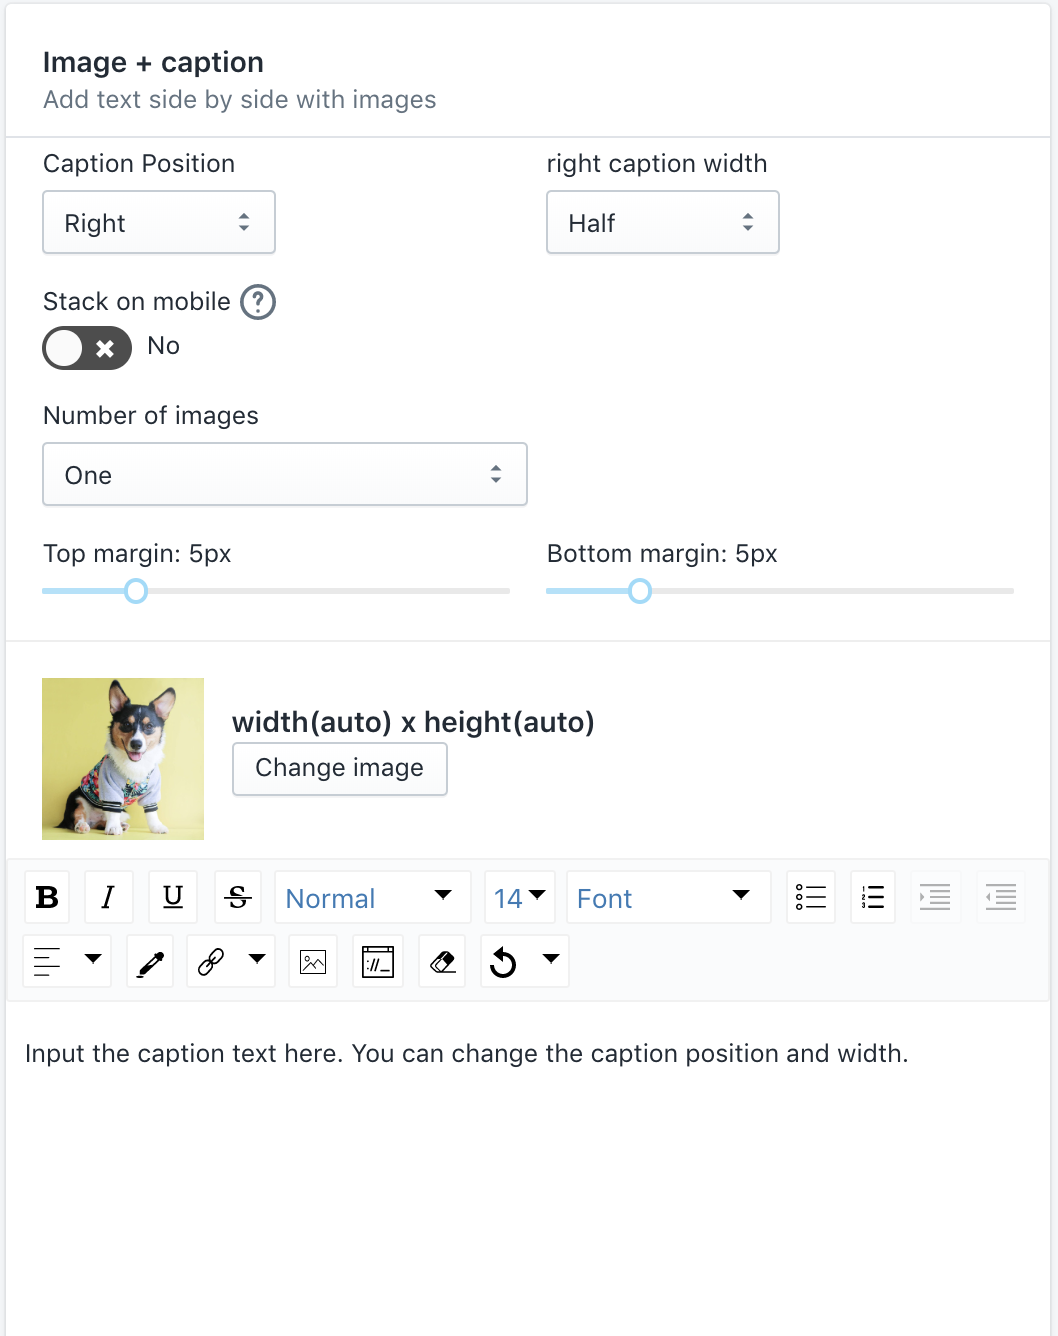Insert an image into the caption
1058x1336 pixels.
(x=313, y=961)
